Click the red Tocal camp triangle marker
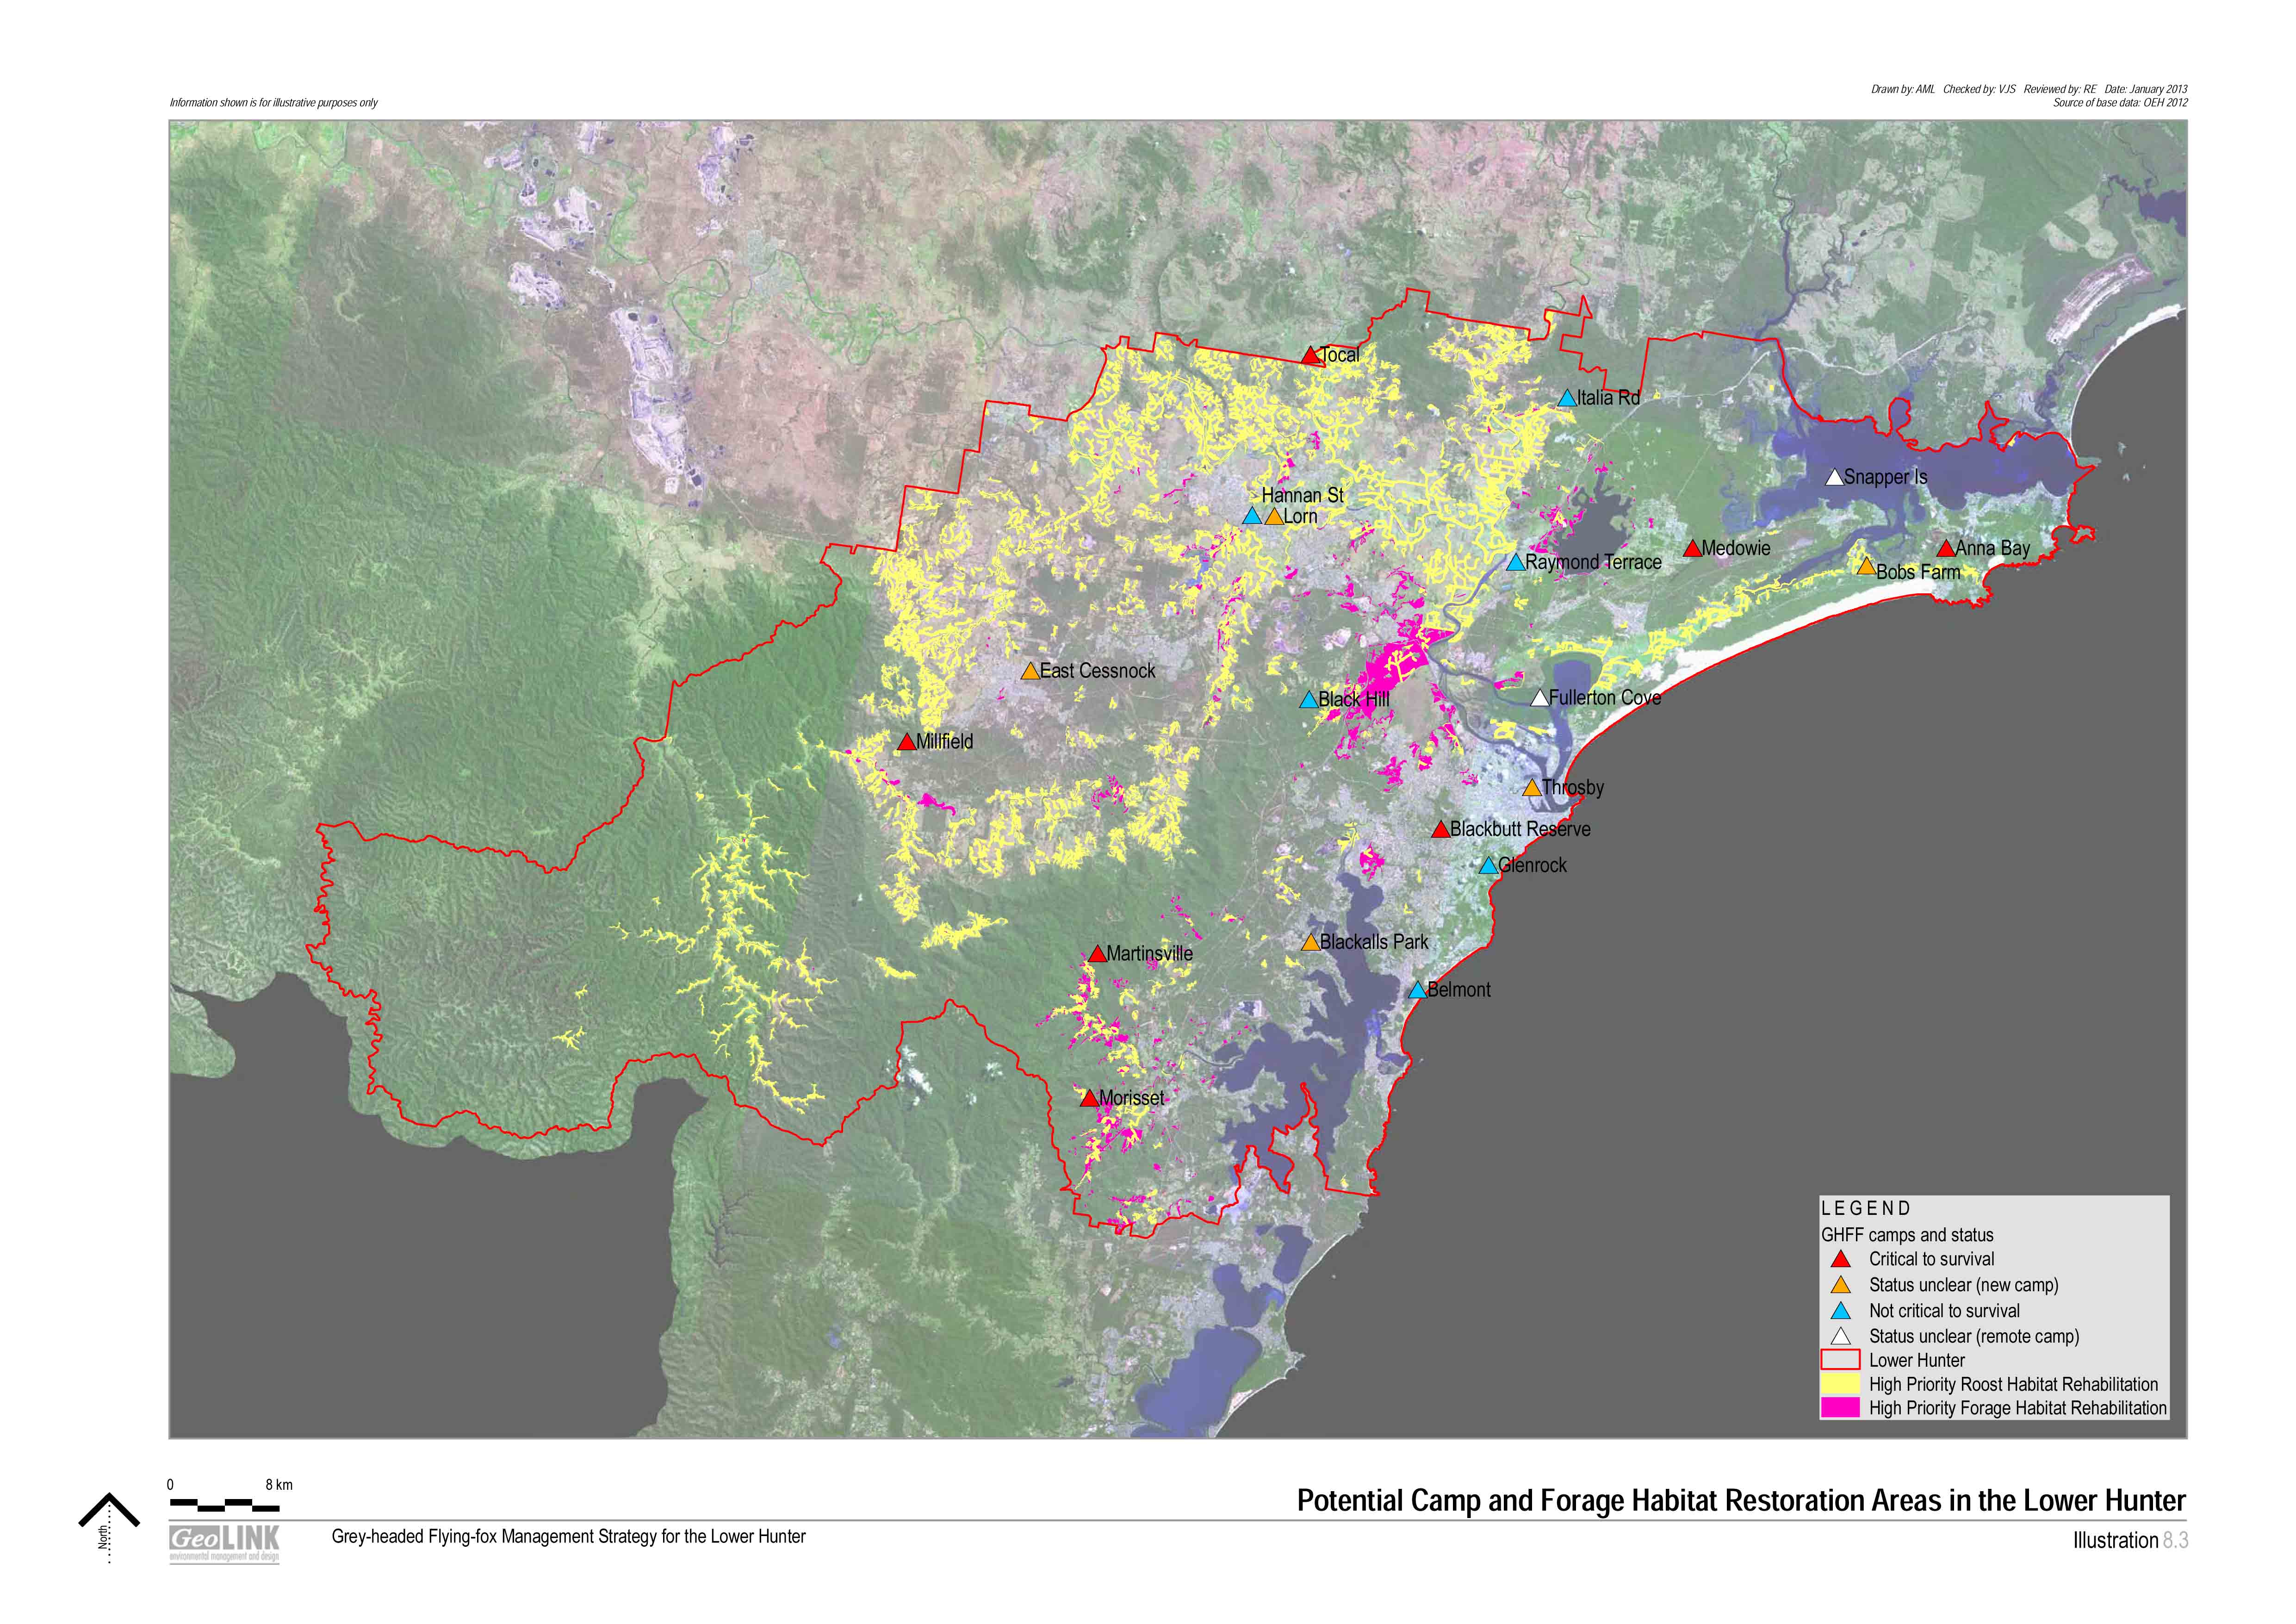The height and width of the screenshot is (1624, 2296). 1310,356
